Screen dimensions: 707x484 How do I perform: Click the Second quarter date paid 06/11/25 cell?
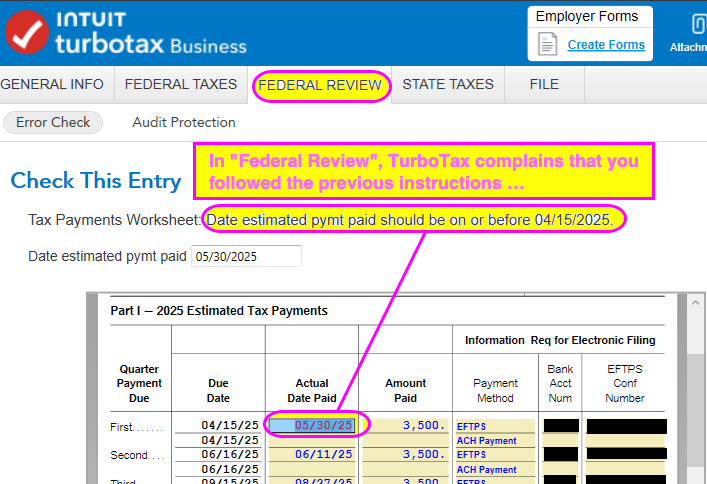(312, 454)
